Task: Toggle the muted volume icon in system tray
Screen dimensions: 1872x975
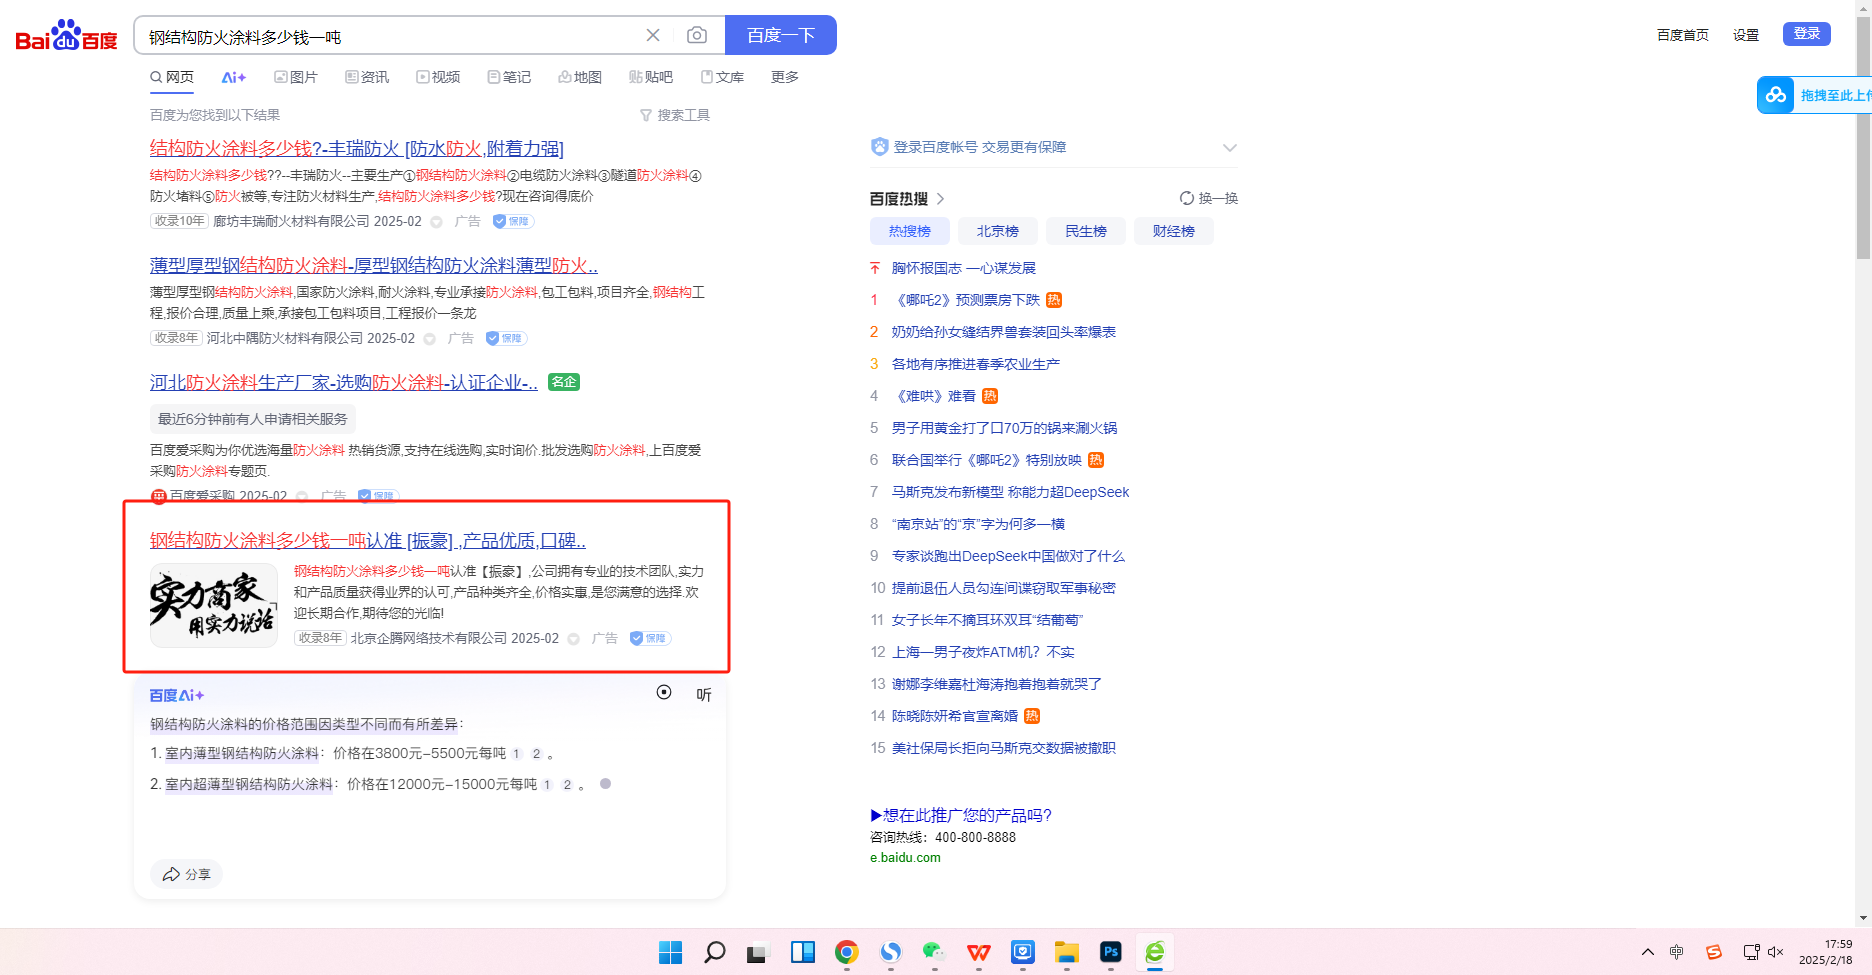Action: tap(1776, 952)
